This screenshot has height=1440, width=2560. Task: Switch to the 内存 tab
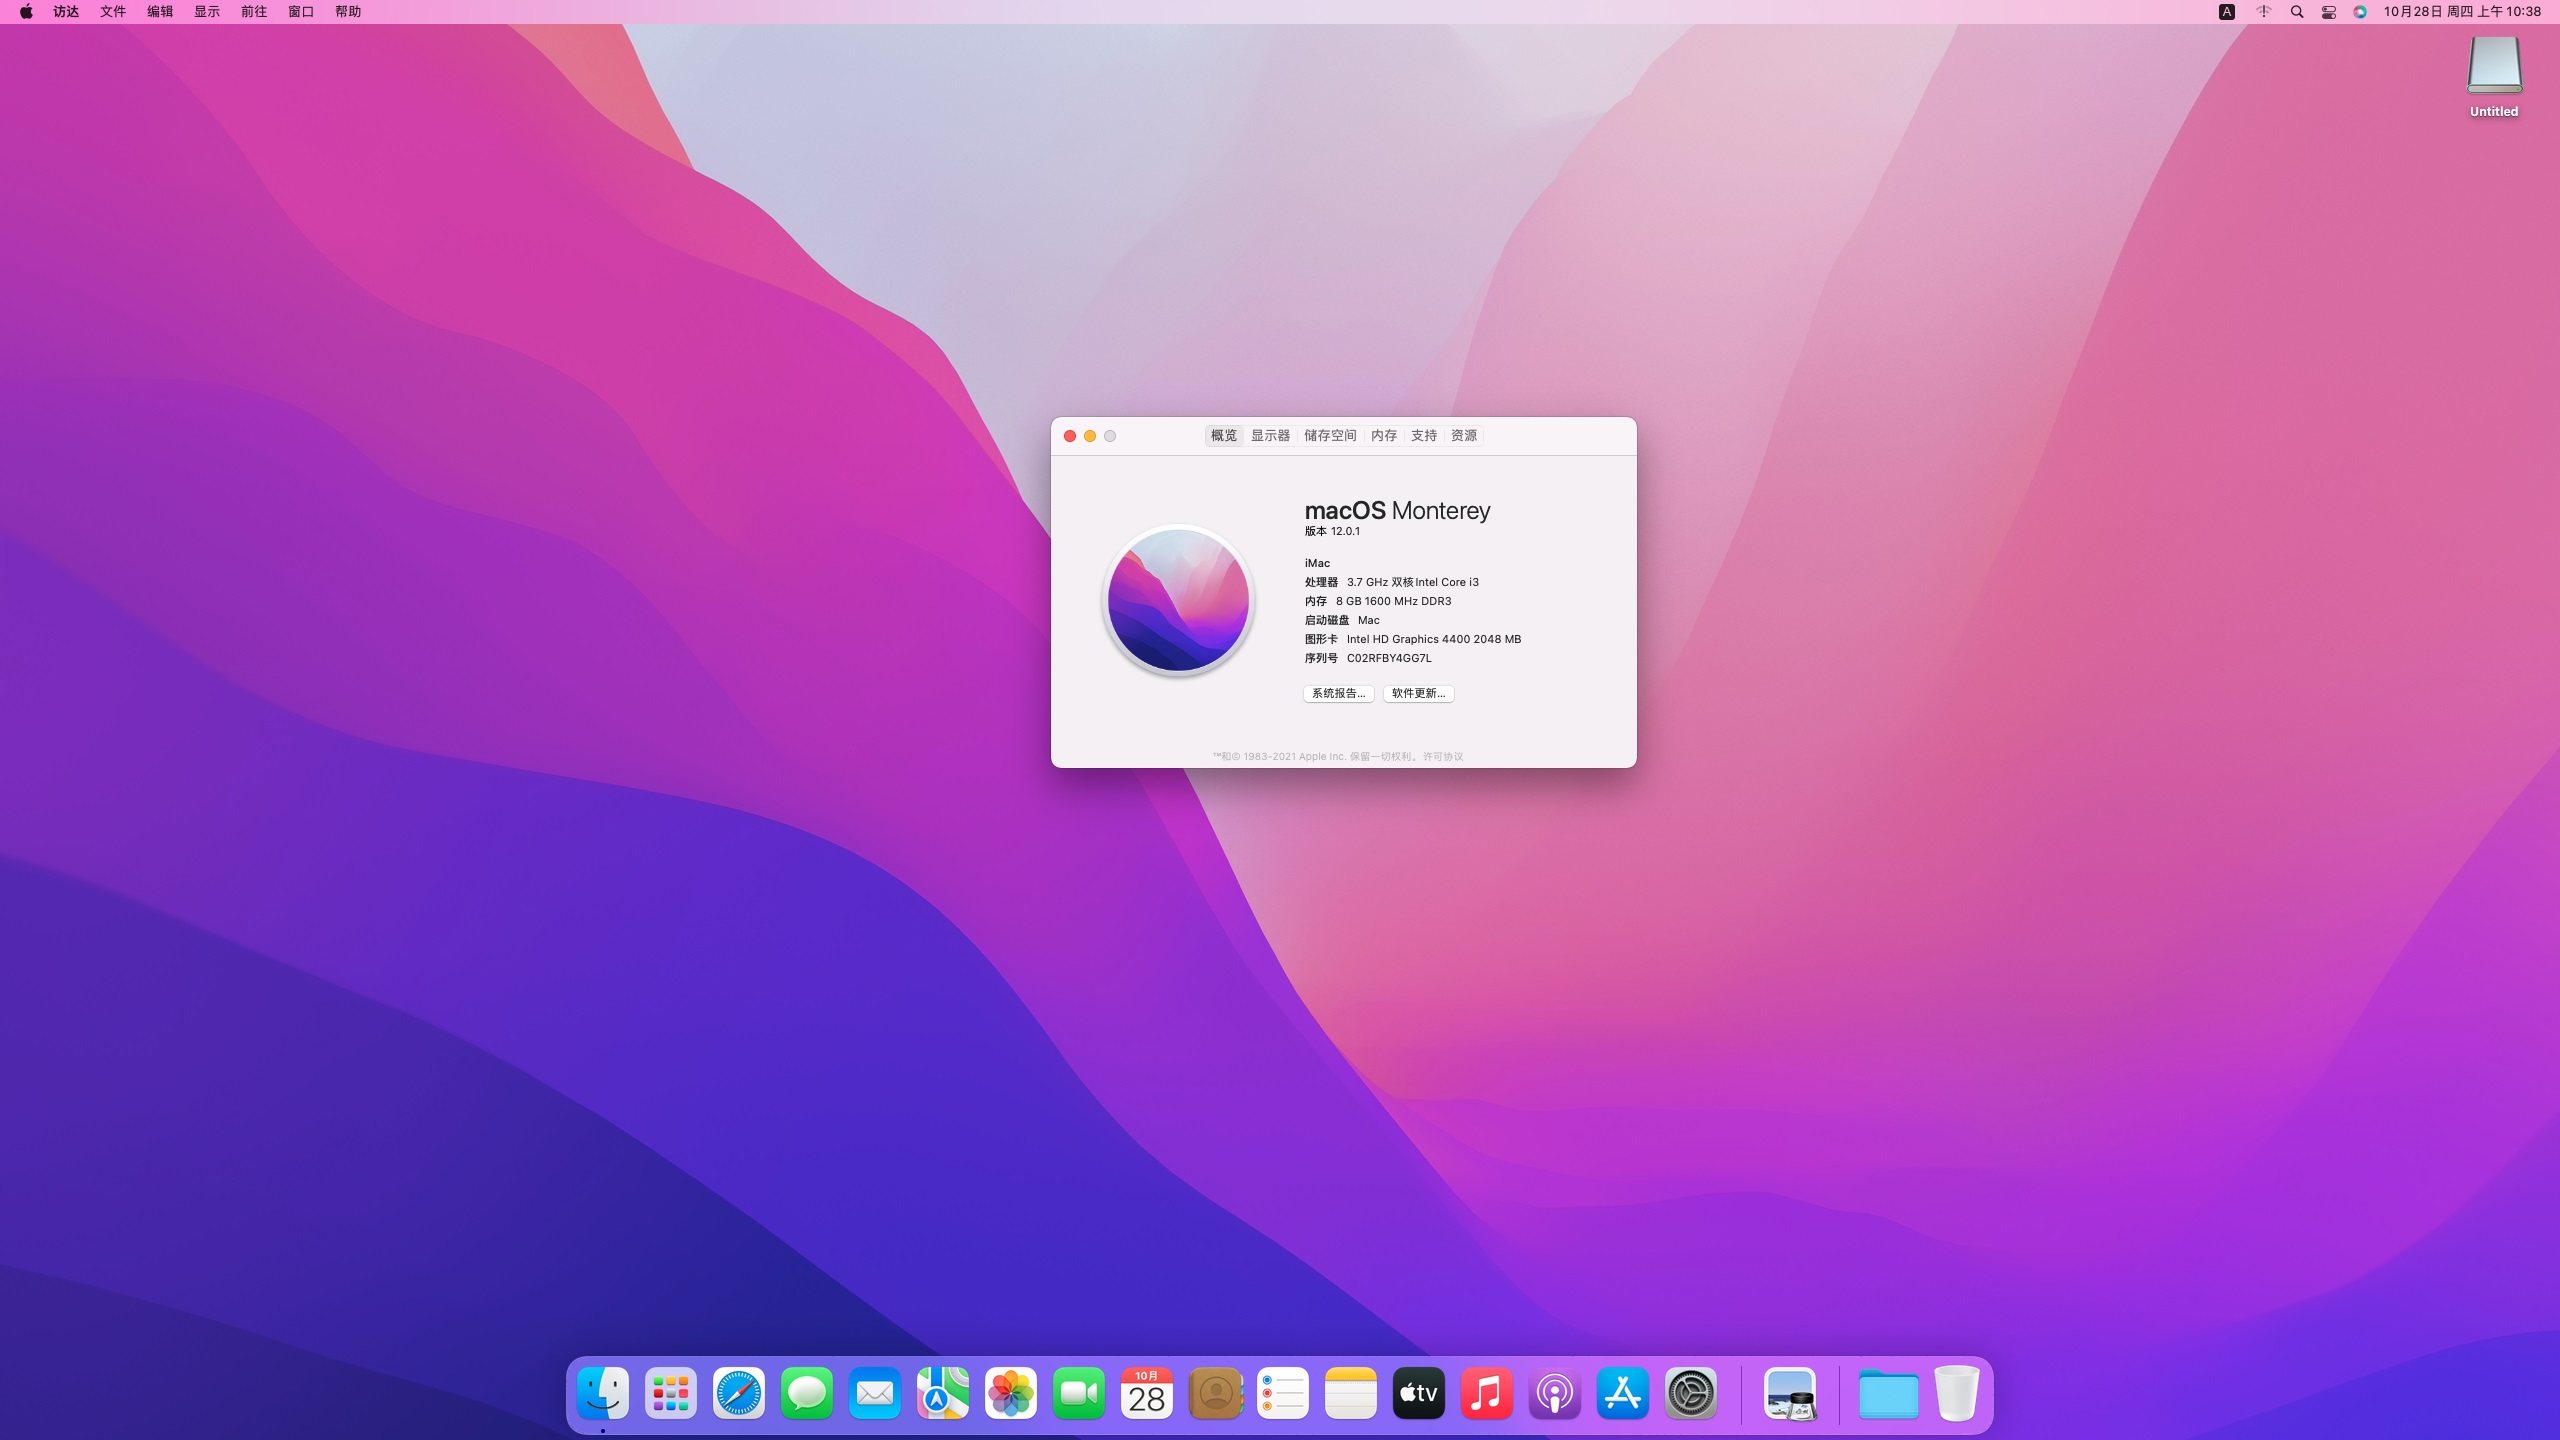[1384, 436]
